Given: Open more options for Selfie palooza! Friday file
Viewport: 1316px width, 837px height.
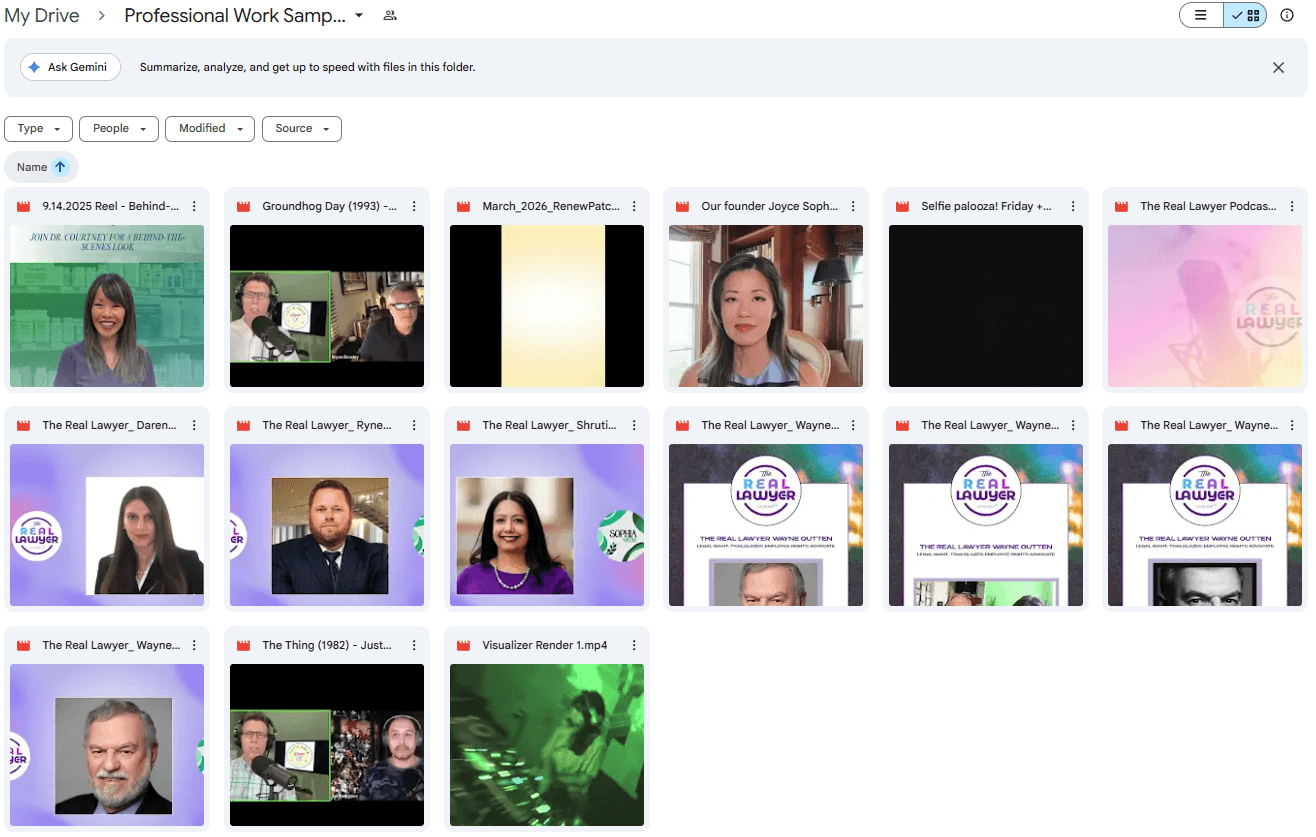Looking at the screenshot, I should click(x=1073, y=206).
